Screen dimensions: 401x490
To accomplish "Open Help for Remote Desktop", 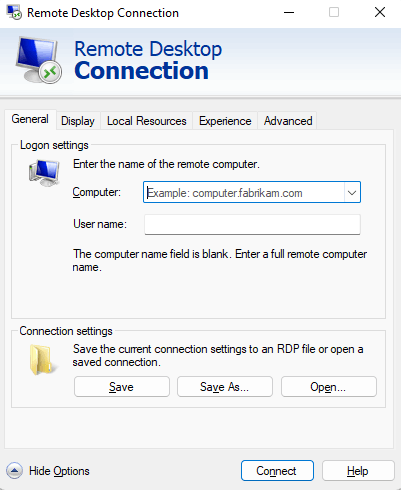I will [358, 471].
